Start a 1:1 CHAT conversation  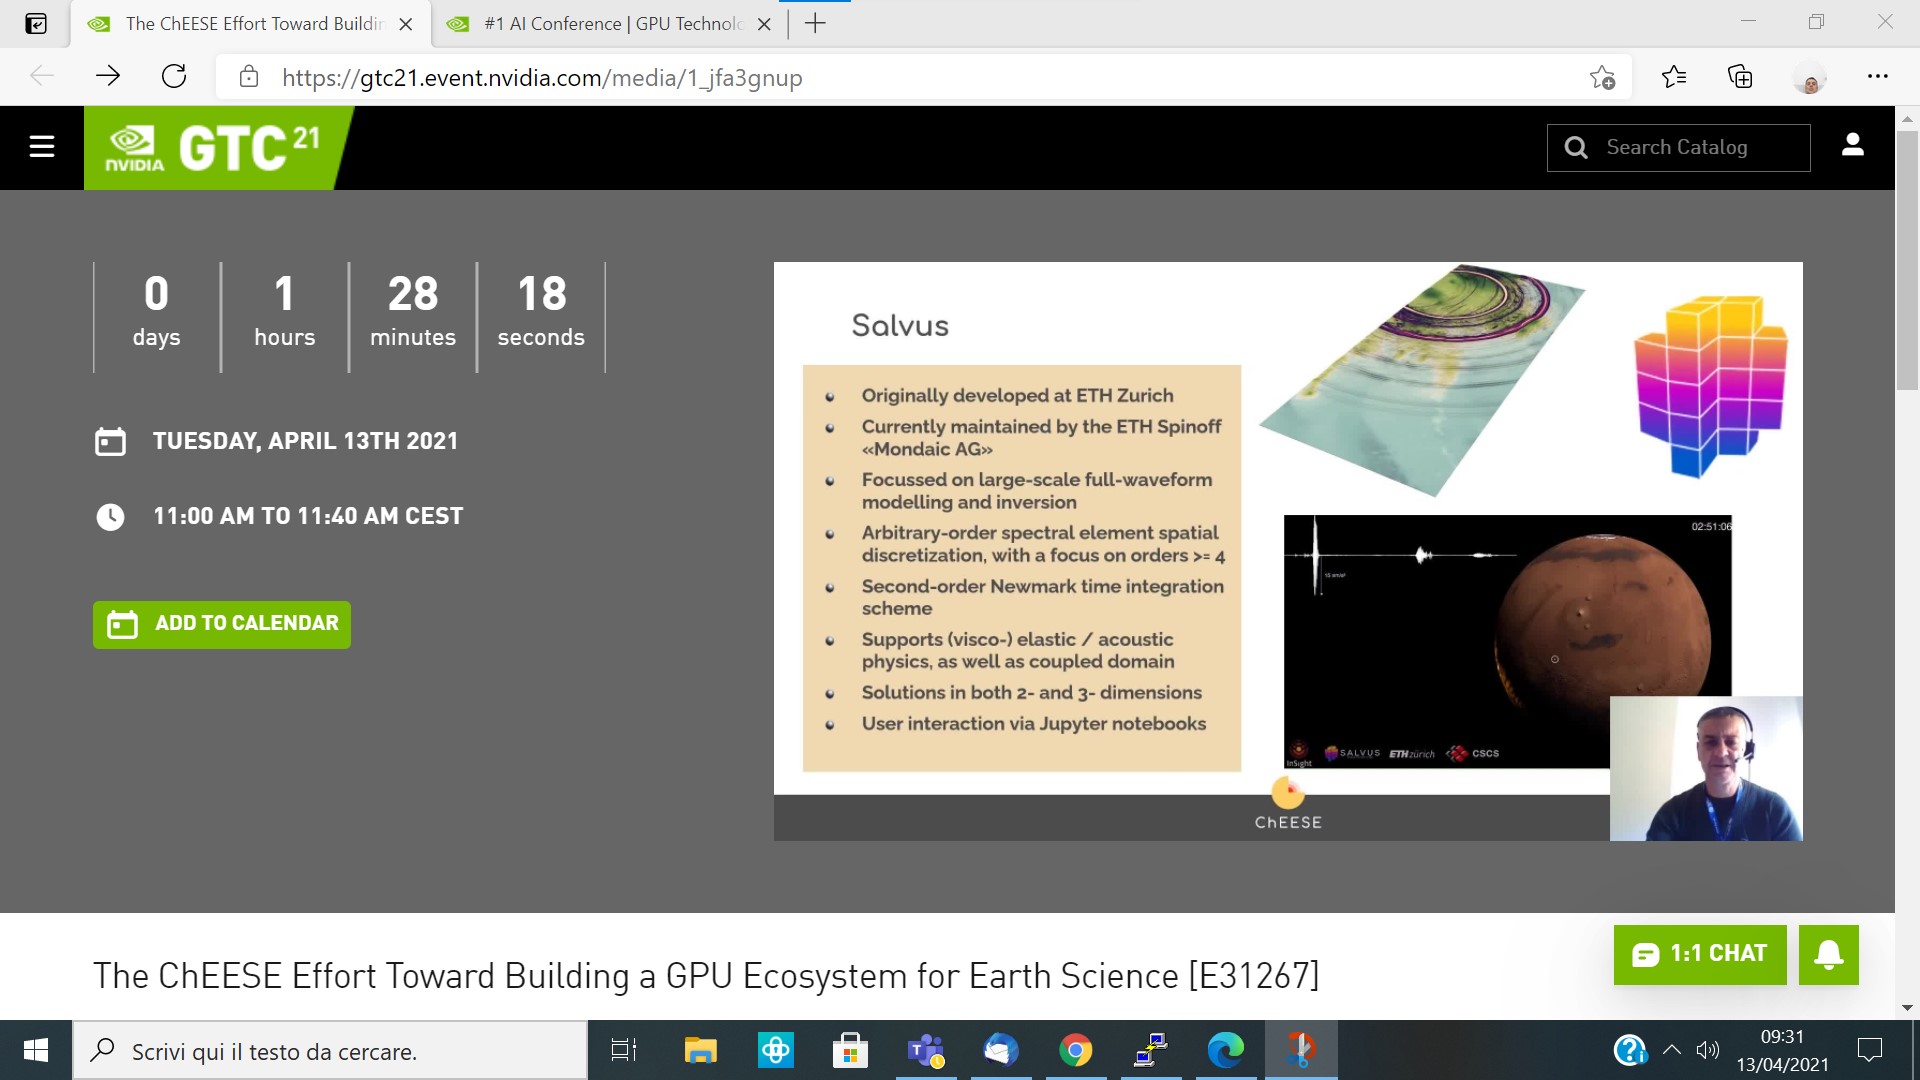(x=1700, y=954)
